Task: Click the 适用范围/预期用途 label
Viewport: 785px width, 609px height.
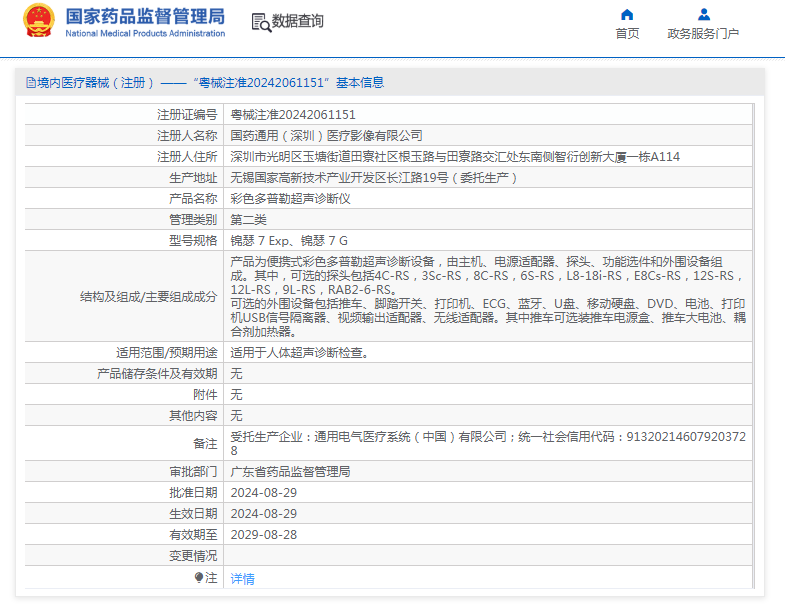Action: click(x=167, y=353)
